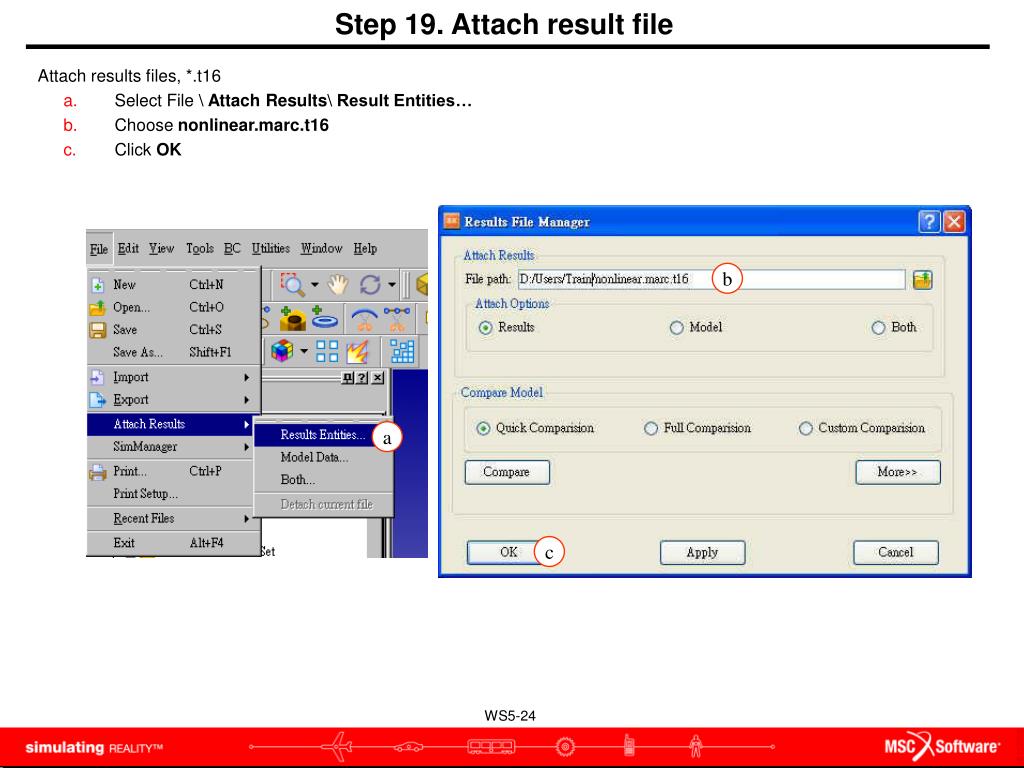Select the pan hand tool
This screenshot has width=1024, height=768.
(337, 284)
